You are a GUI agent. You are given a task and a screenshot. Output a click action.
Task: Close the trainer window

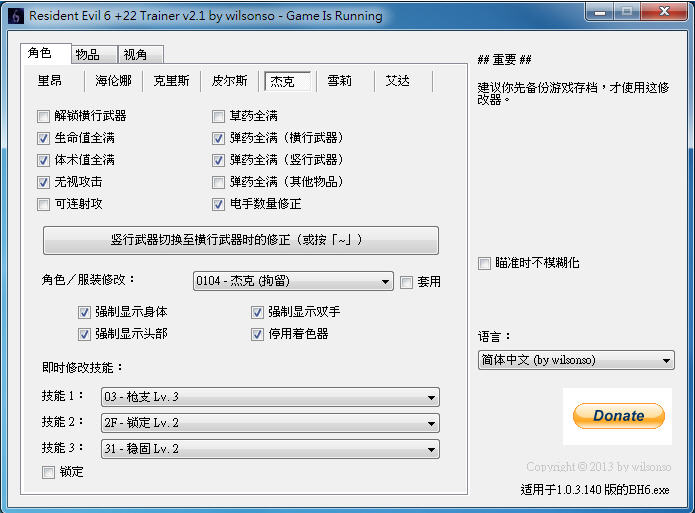tap(664, 12)
